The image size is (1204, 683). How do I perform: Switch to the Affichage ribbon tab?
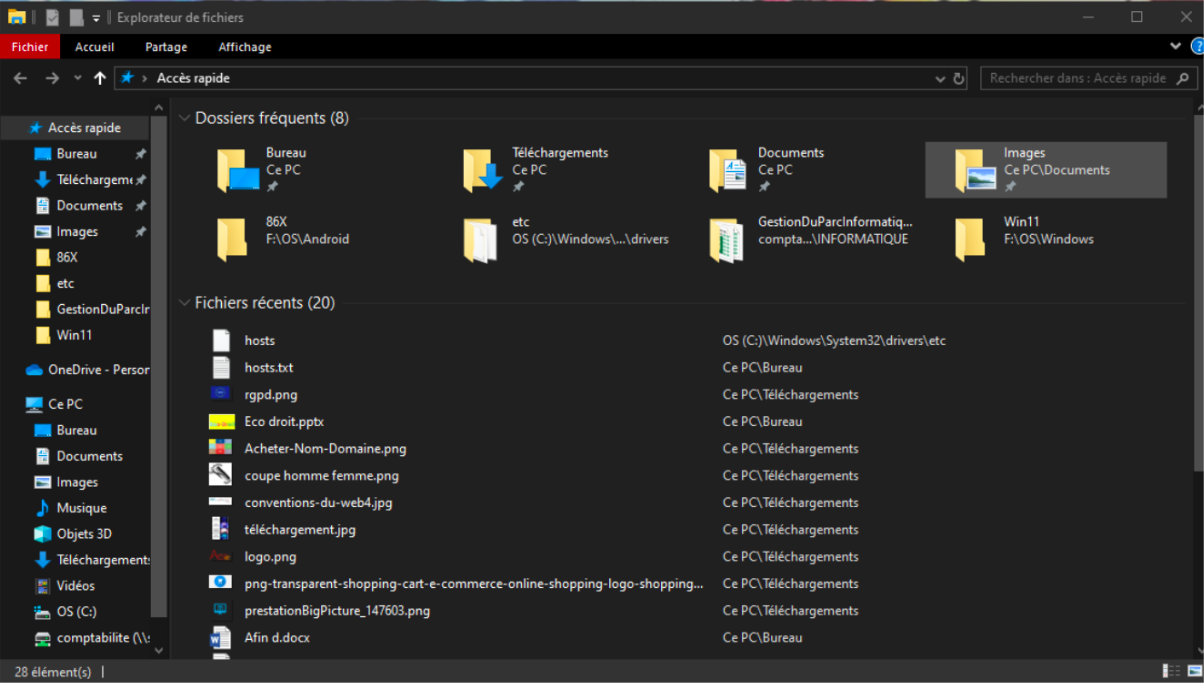click(x=245, y=47)
